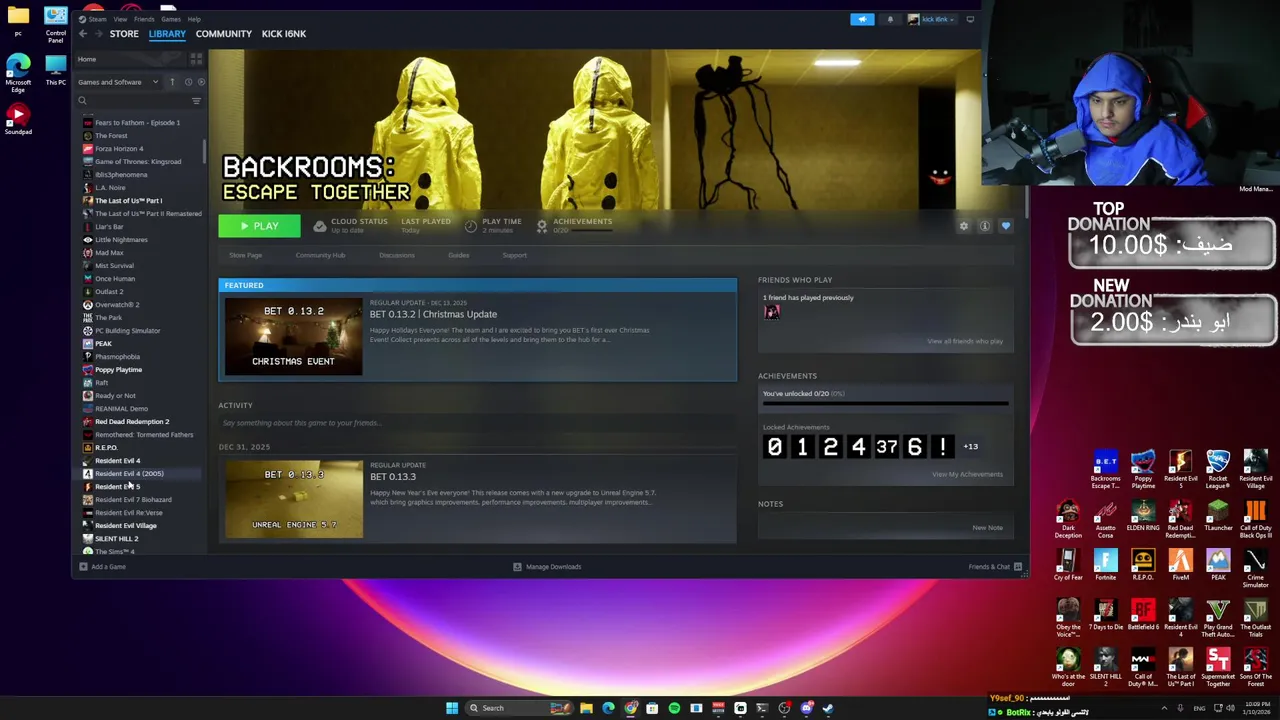The image size is (1280, 720).
Task: Open friend avatar under Friends Who Play
Action: coord(771,312)
